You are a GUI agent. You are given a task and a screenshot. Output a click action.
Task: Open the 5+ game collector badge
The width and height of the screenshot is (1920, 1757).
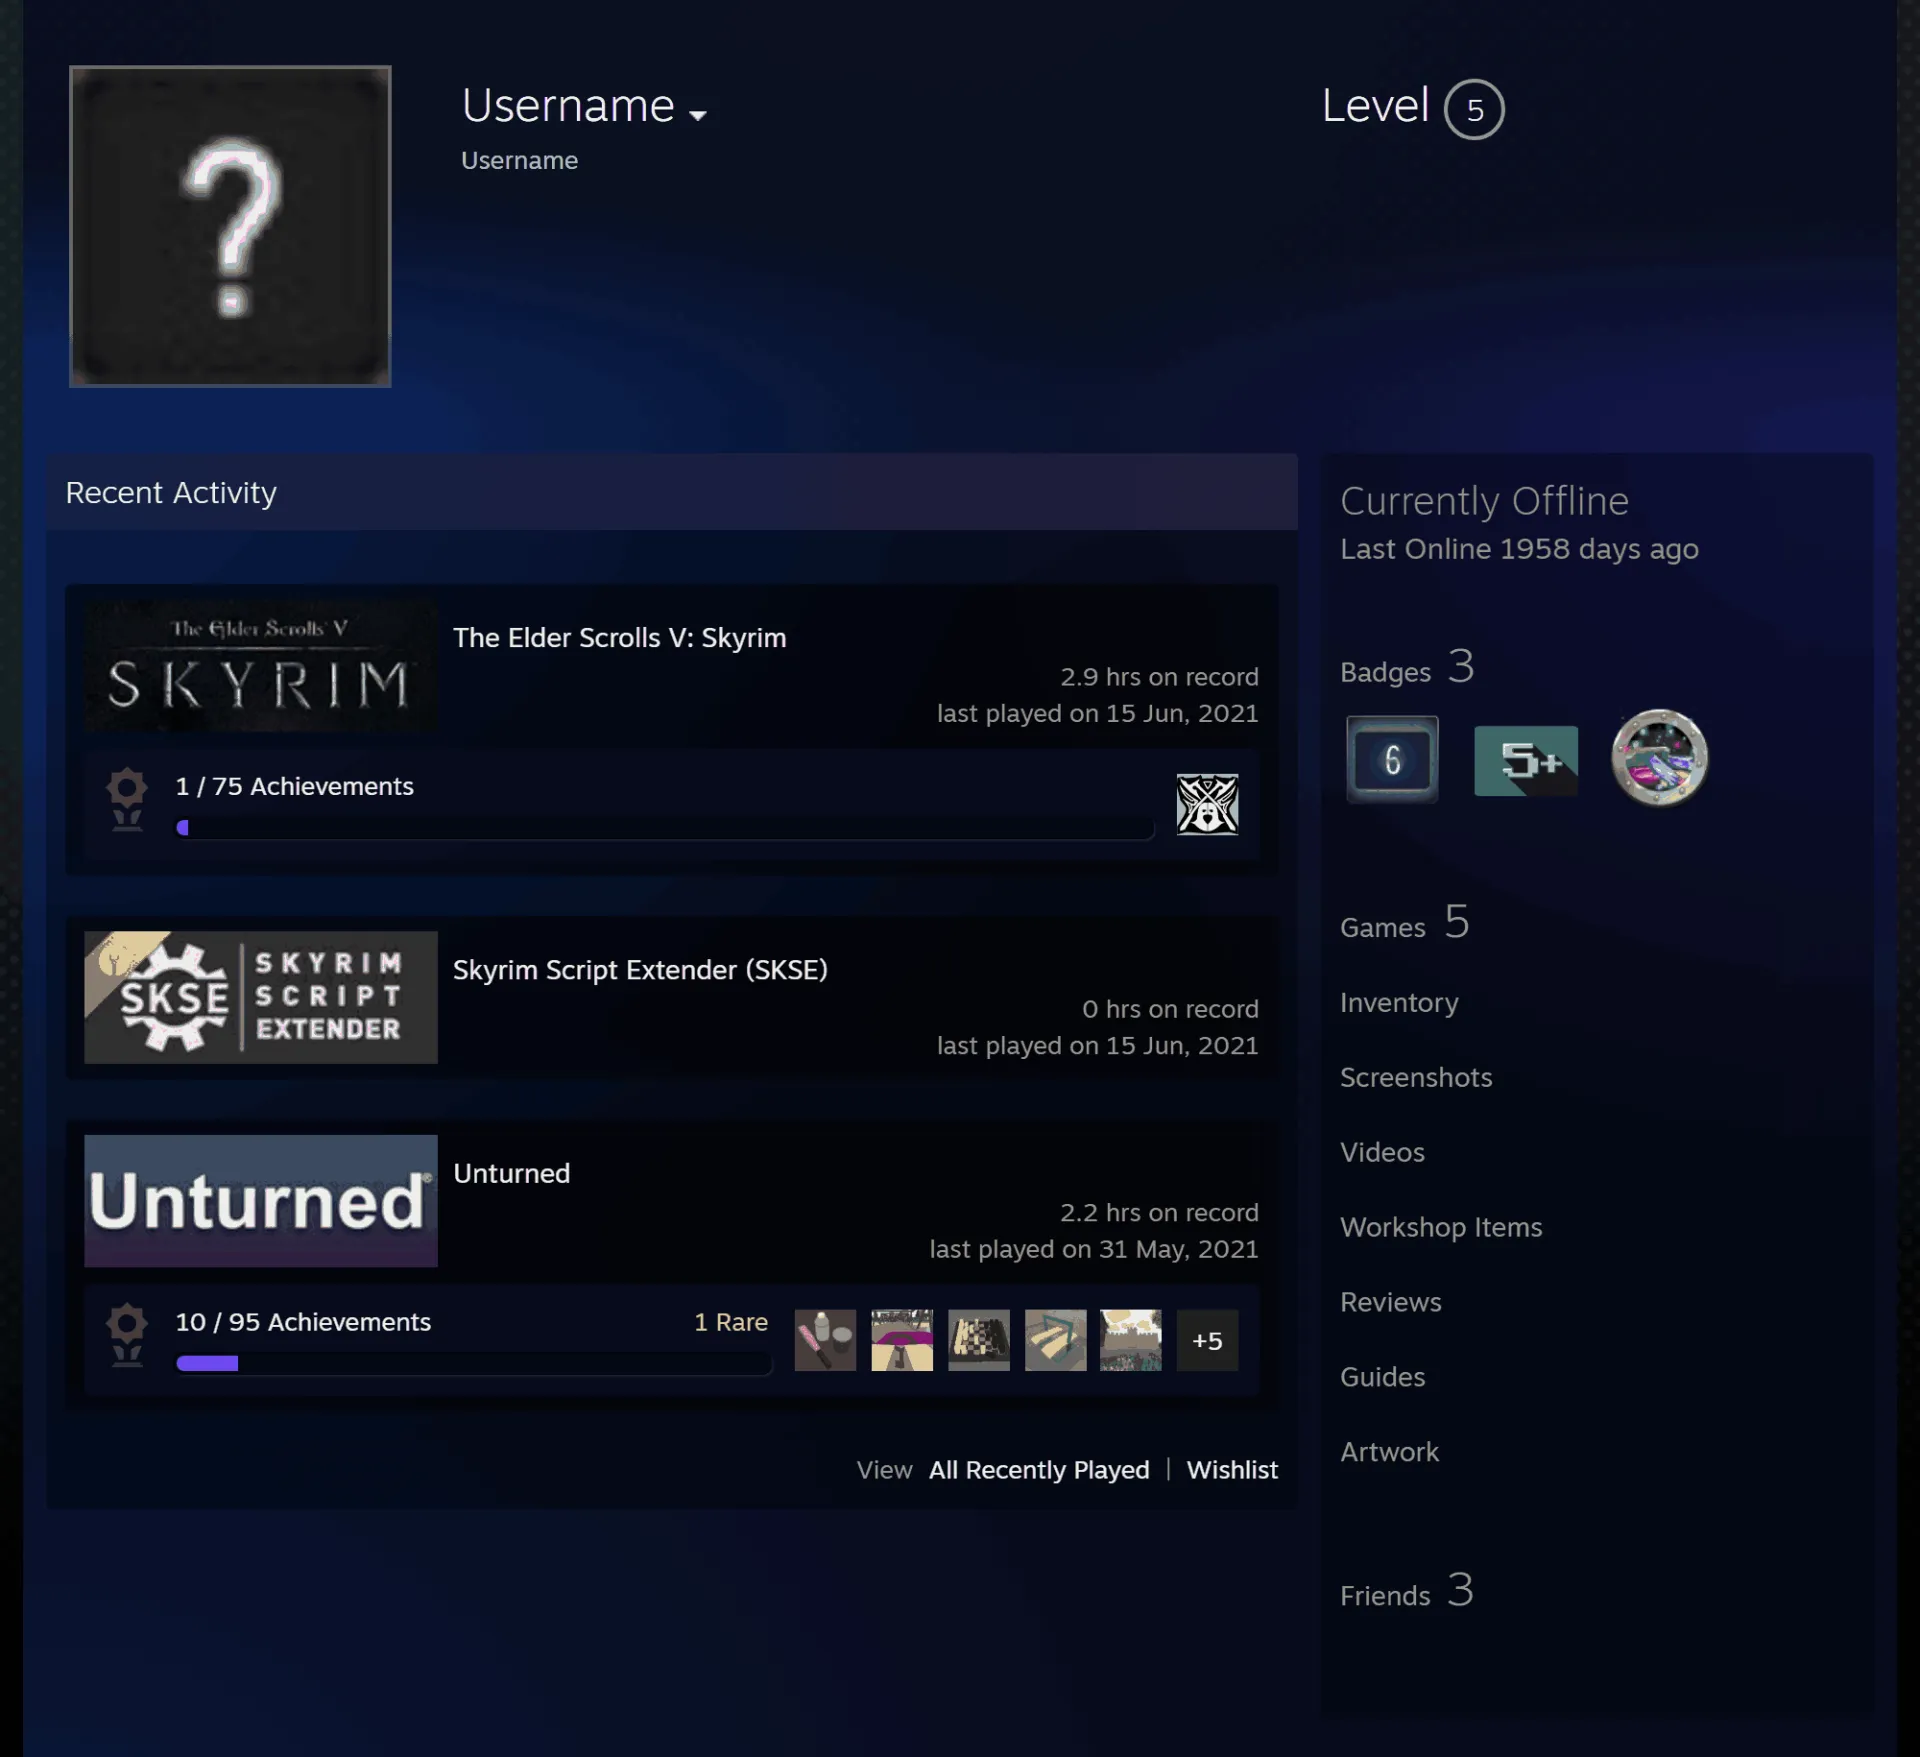point(1526,761)
